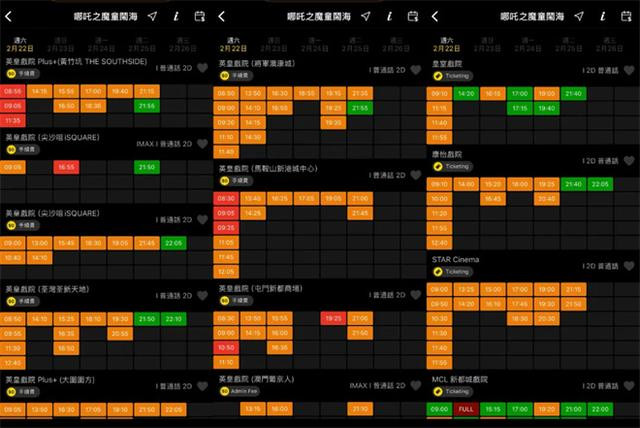The height and width of the screenshot is (428, 640).
Task: Toggle favorite heart for MCL 新都城戲院
Action: click(629, 386)
